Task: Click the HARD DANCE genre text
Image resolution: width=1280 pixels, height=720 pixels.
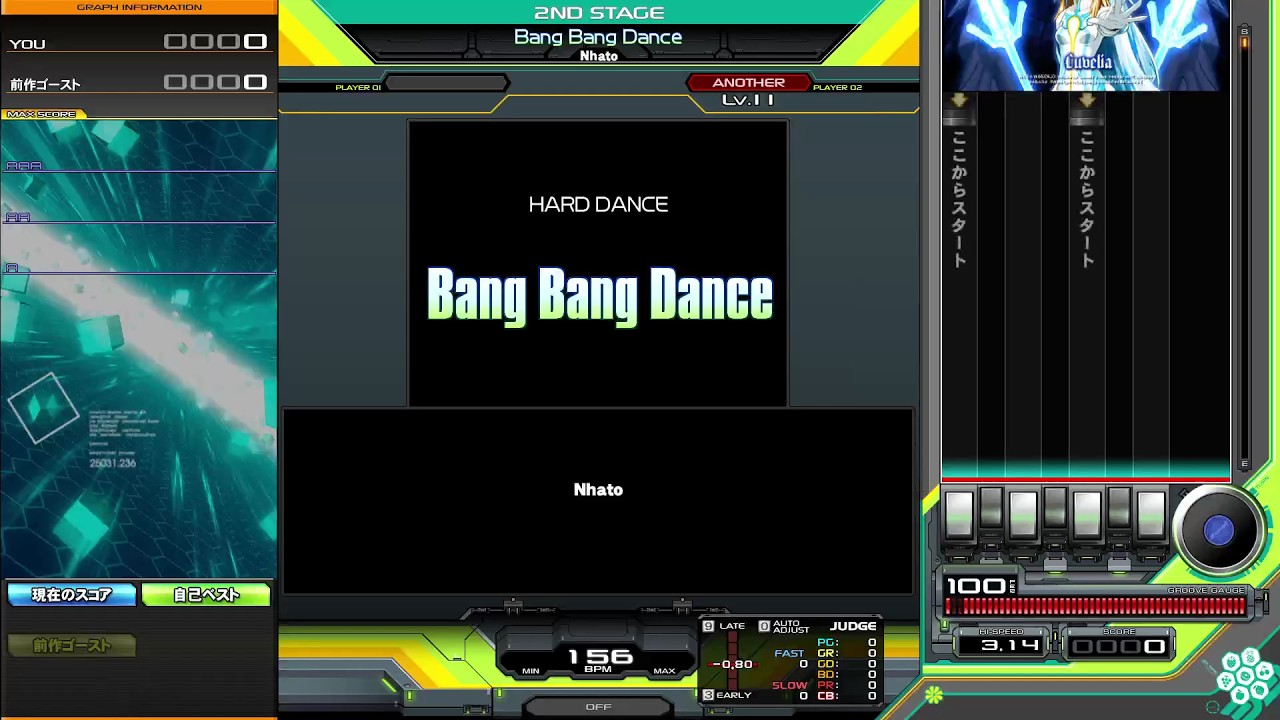Action: pyautogui.click(x=598, y=204)
